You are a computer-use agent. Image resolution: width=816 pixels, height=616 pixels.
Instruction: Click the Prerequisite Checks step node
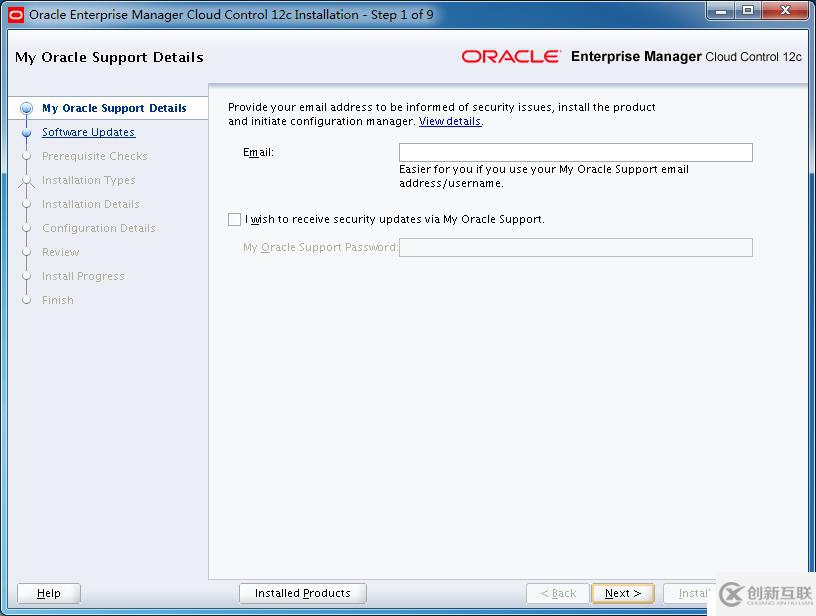(25, 156)
